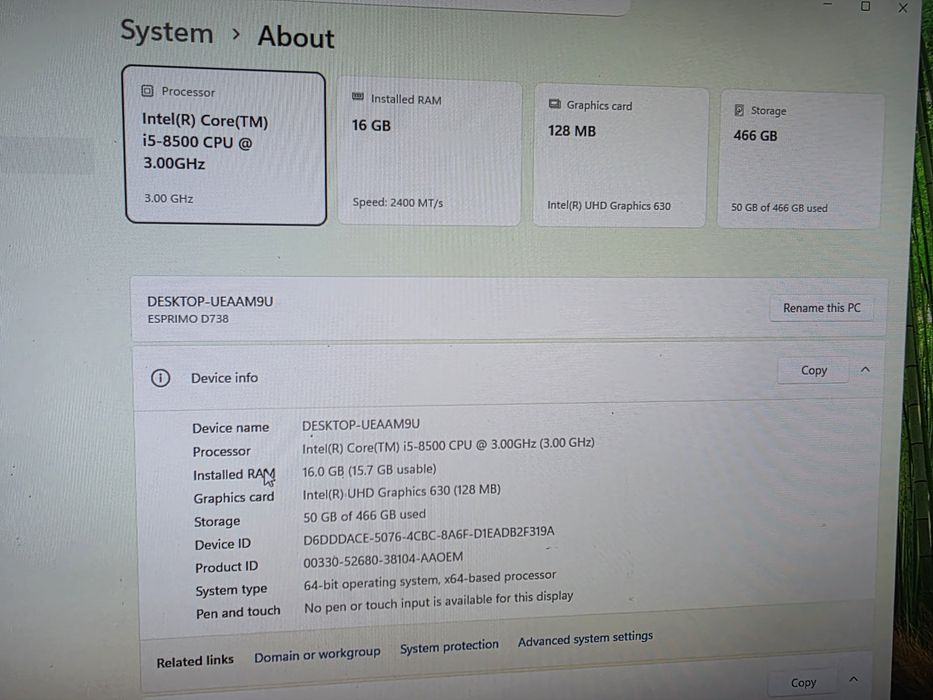
Task: Click the System type row label
Action: (231, 590)
